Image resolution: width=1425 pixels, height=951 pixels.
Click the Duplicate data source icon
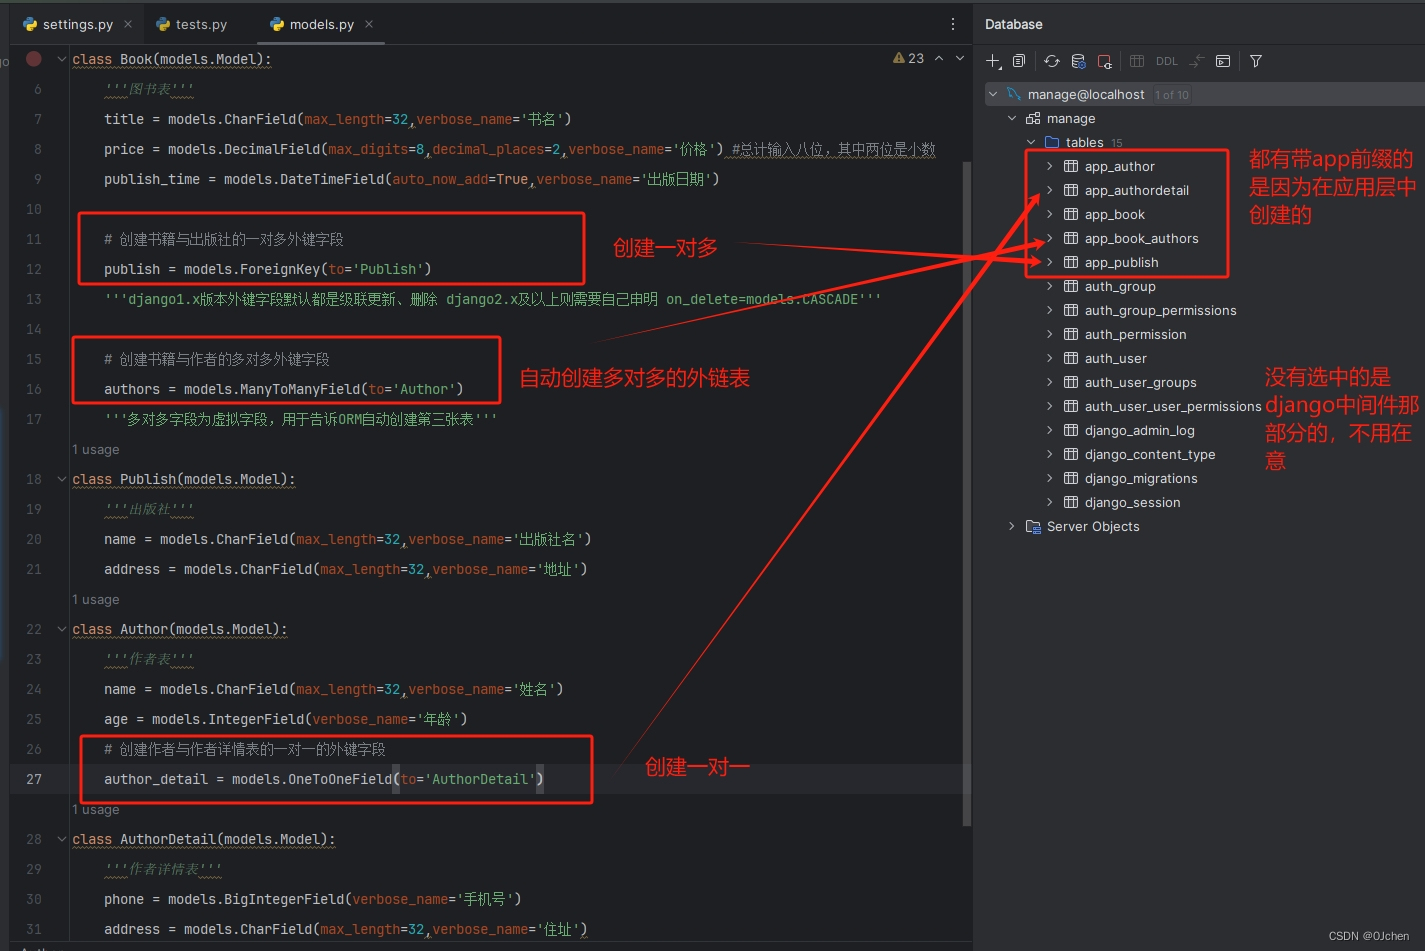click(1019, 61)
